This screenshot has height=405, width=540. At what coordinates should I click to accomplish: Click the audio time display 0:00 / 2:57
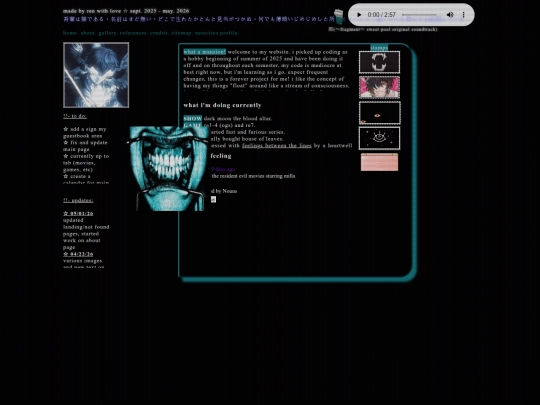tap(382, 15)
